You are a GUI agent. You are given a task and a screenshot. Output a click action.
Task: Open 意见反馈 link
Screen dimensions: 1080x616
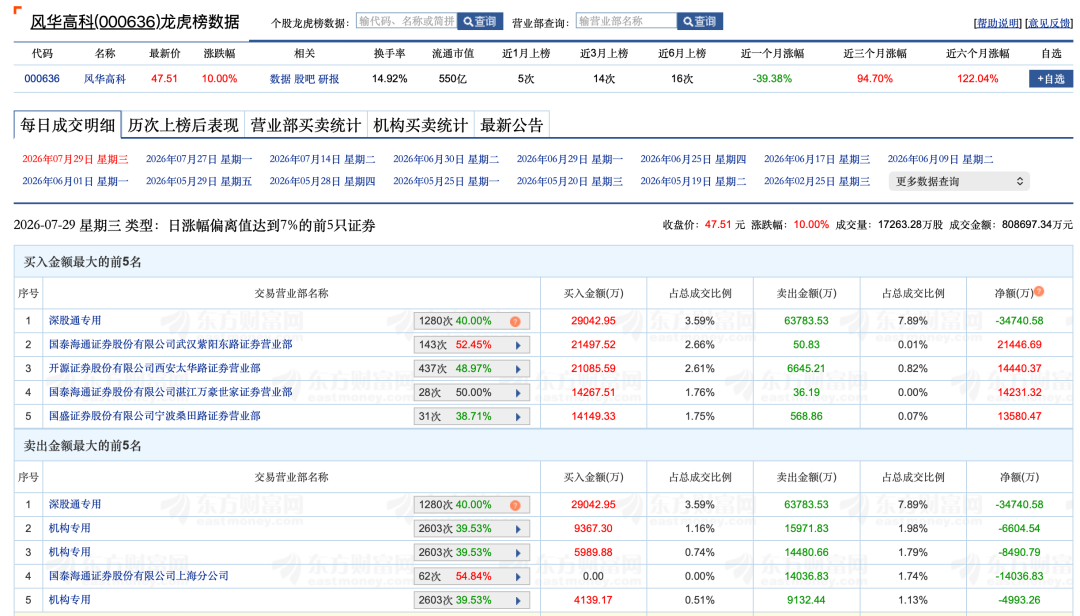(1049, 23)
